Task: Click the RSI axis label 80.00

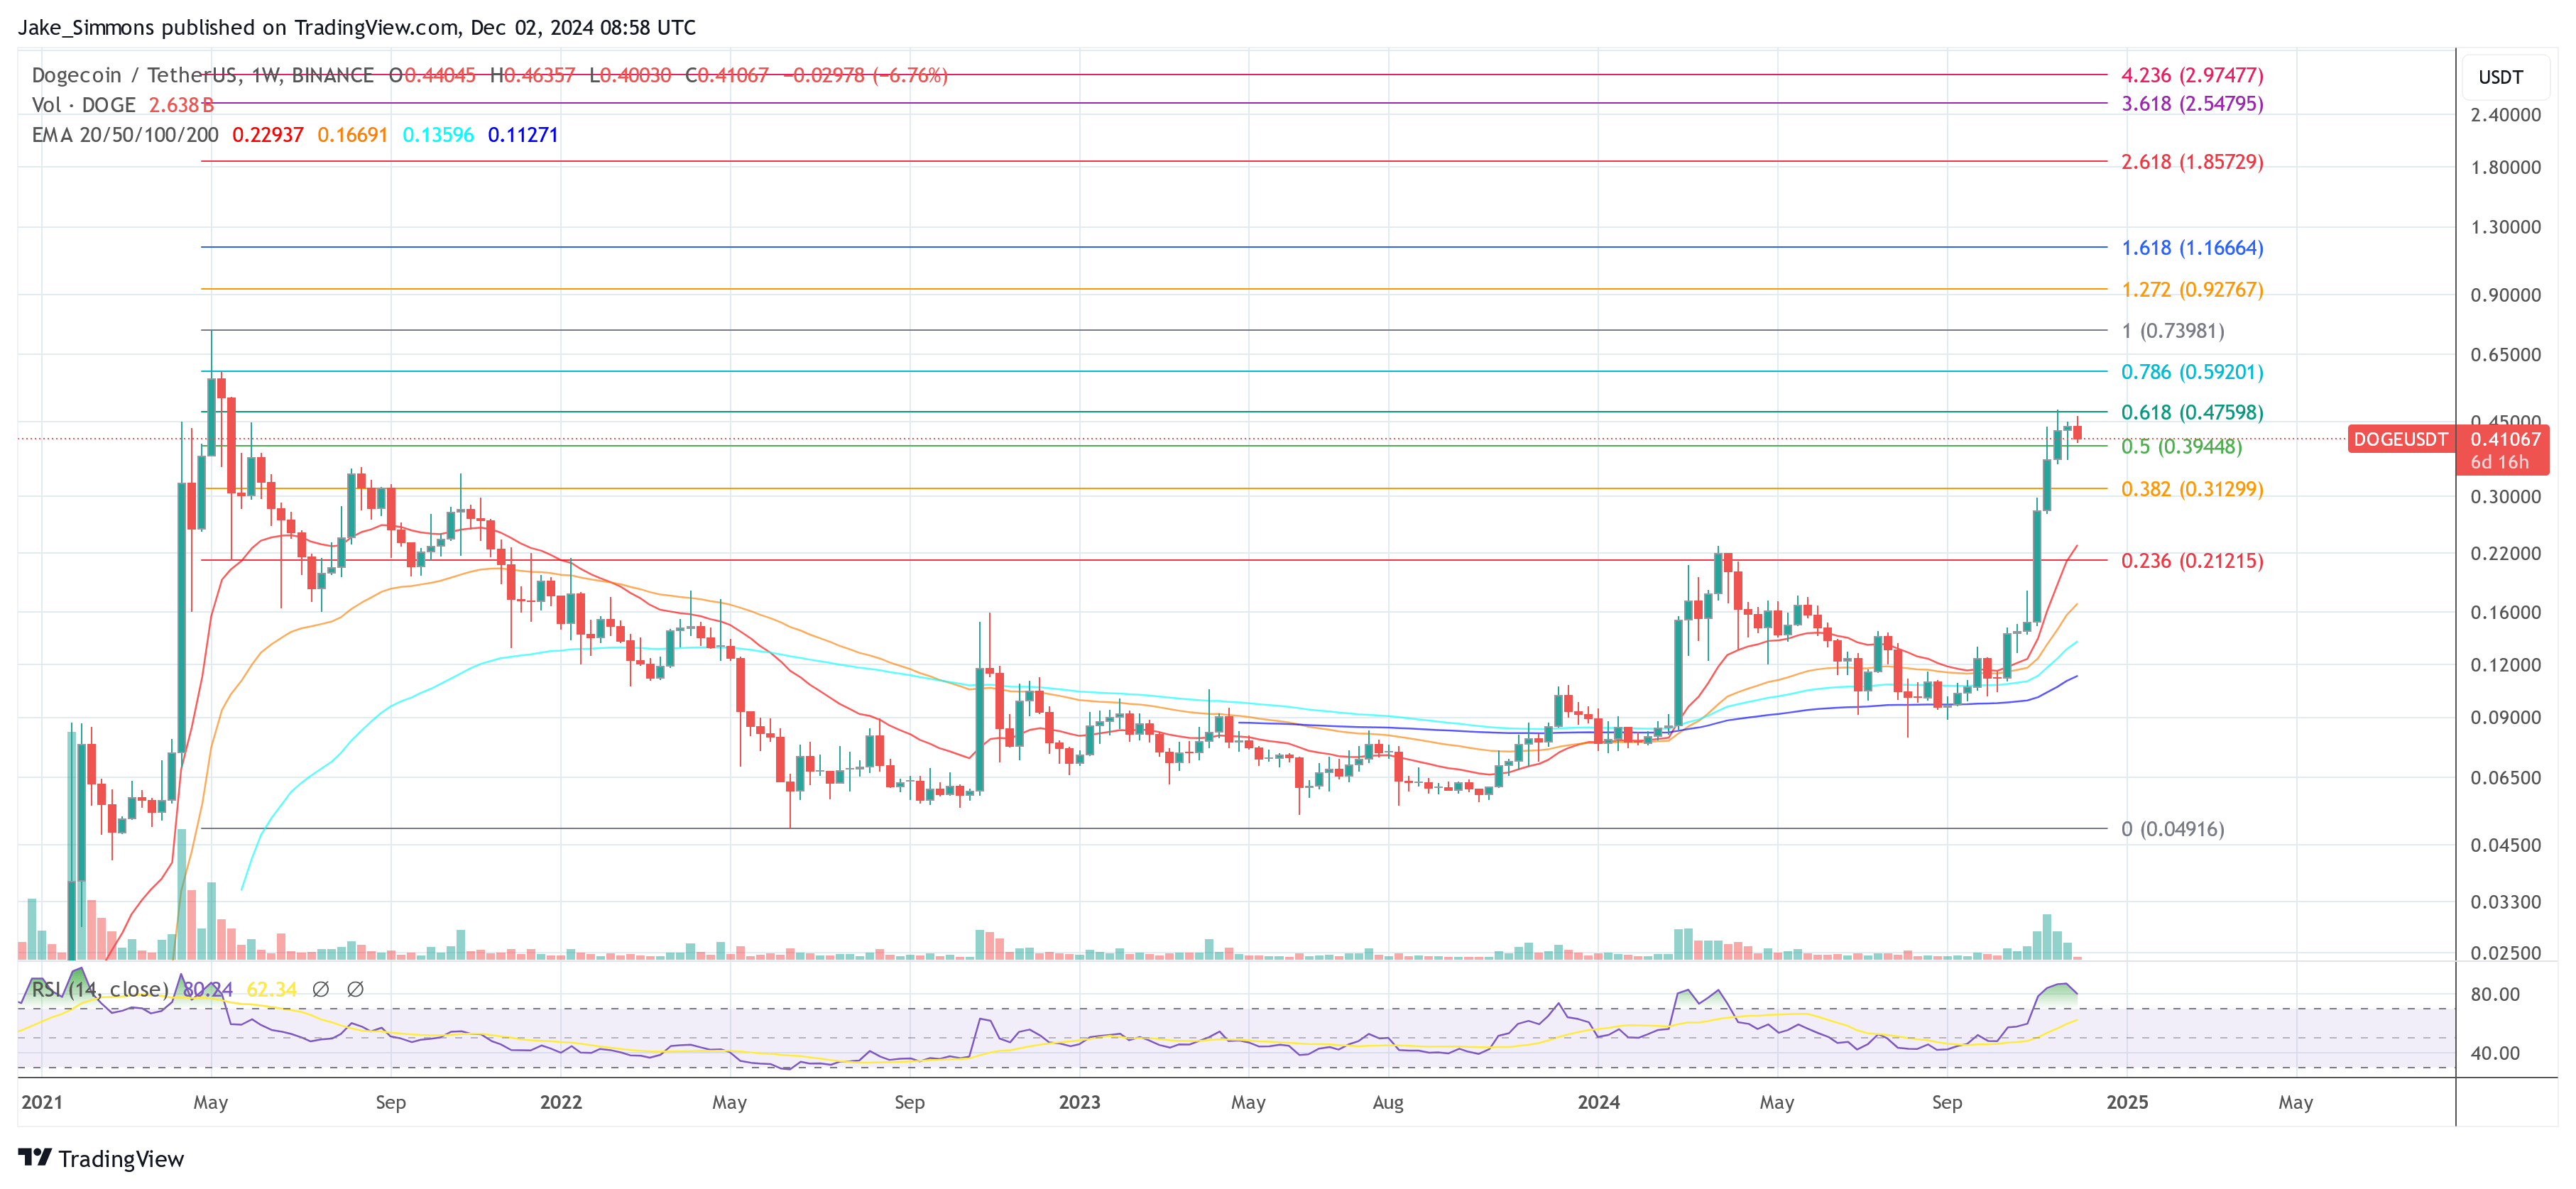Action: click(x=2495, y=994)
